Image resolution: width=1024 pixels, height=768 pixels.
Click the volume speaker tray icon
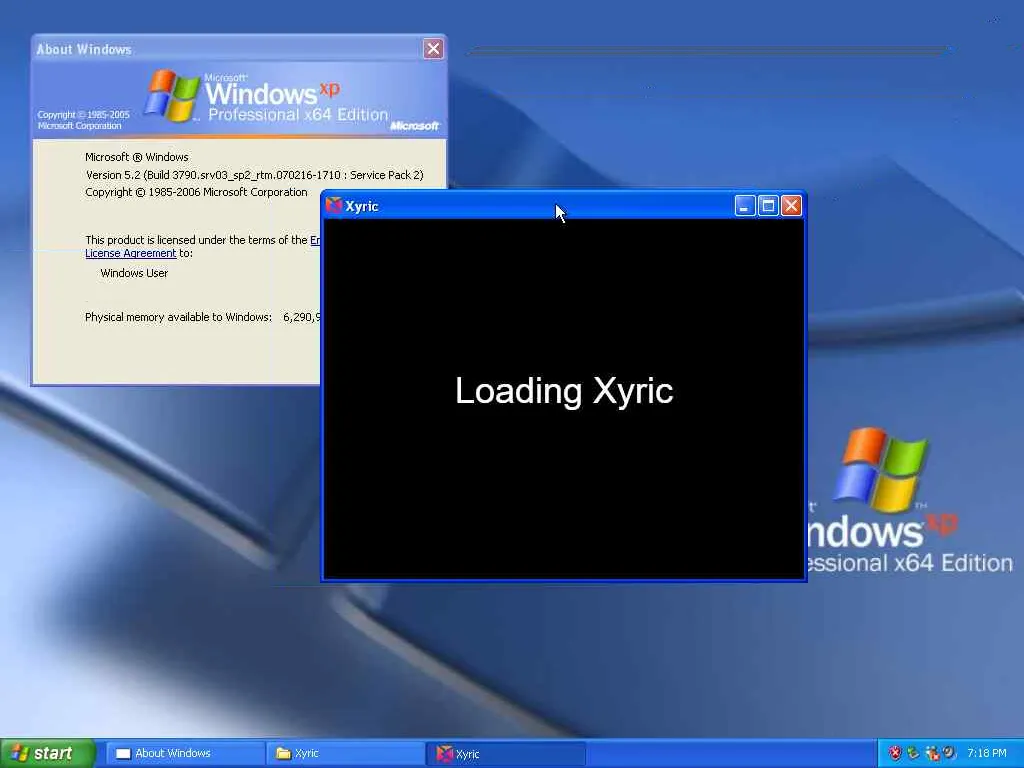949,753
